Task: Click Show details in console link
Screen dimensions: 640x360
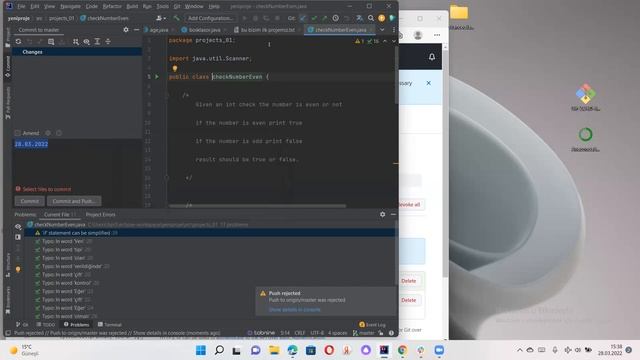Action: (x=294, y=310)
